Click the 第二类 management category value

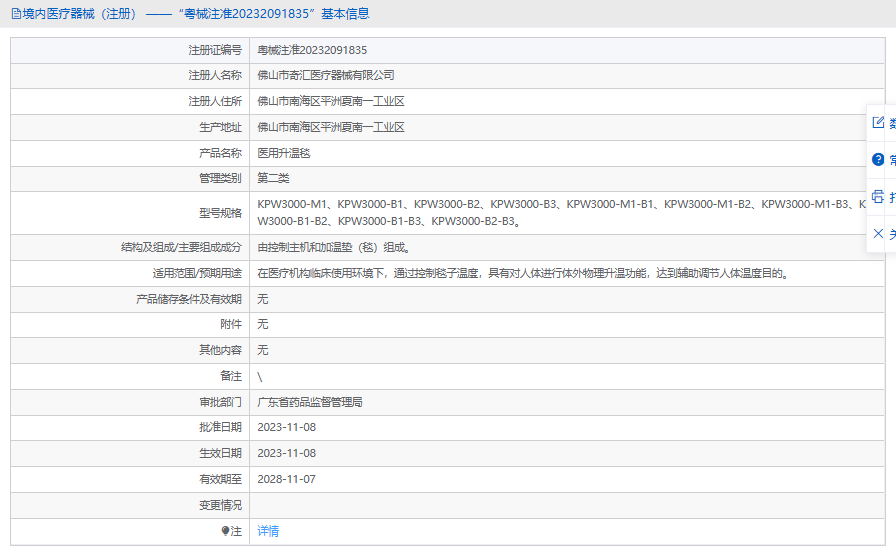(x=273, y=178)
